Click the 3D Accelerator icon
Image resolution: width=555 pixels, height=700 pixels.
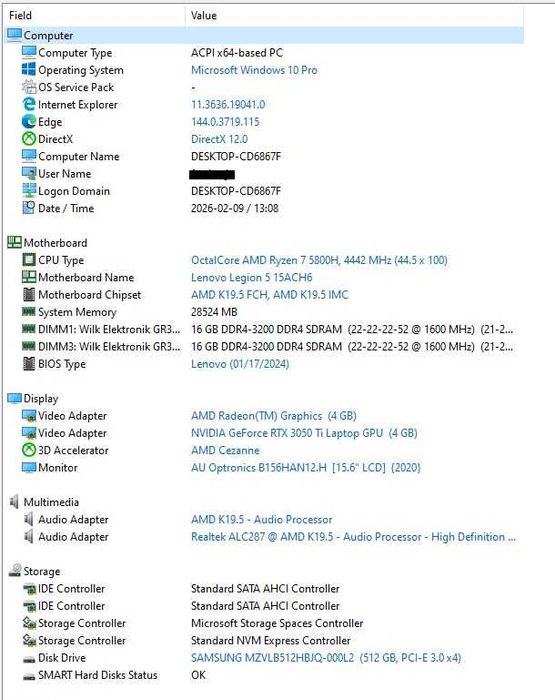click(x=29, y=450)
